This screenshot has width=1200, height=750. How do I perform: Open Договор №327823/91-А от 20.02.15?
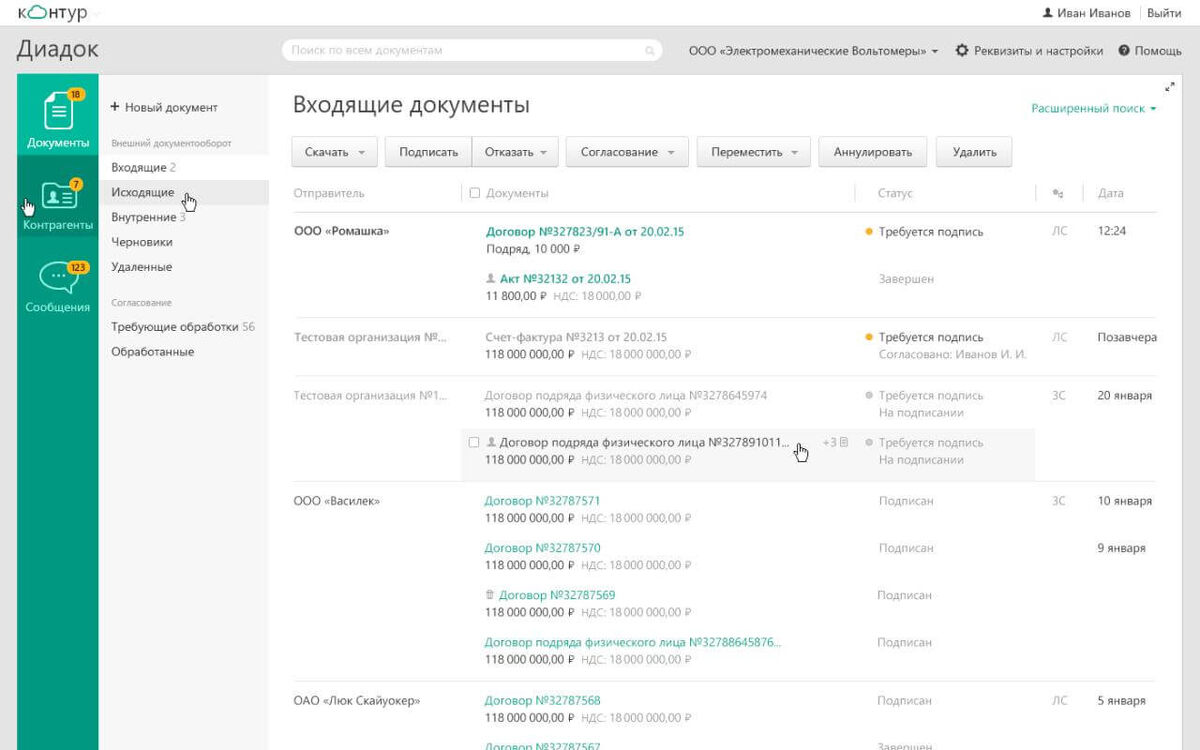[x=585, y=232]
